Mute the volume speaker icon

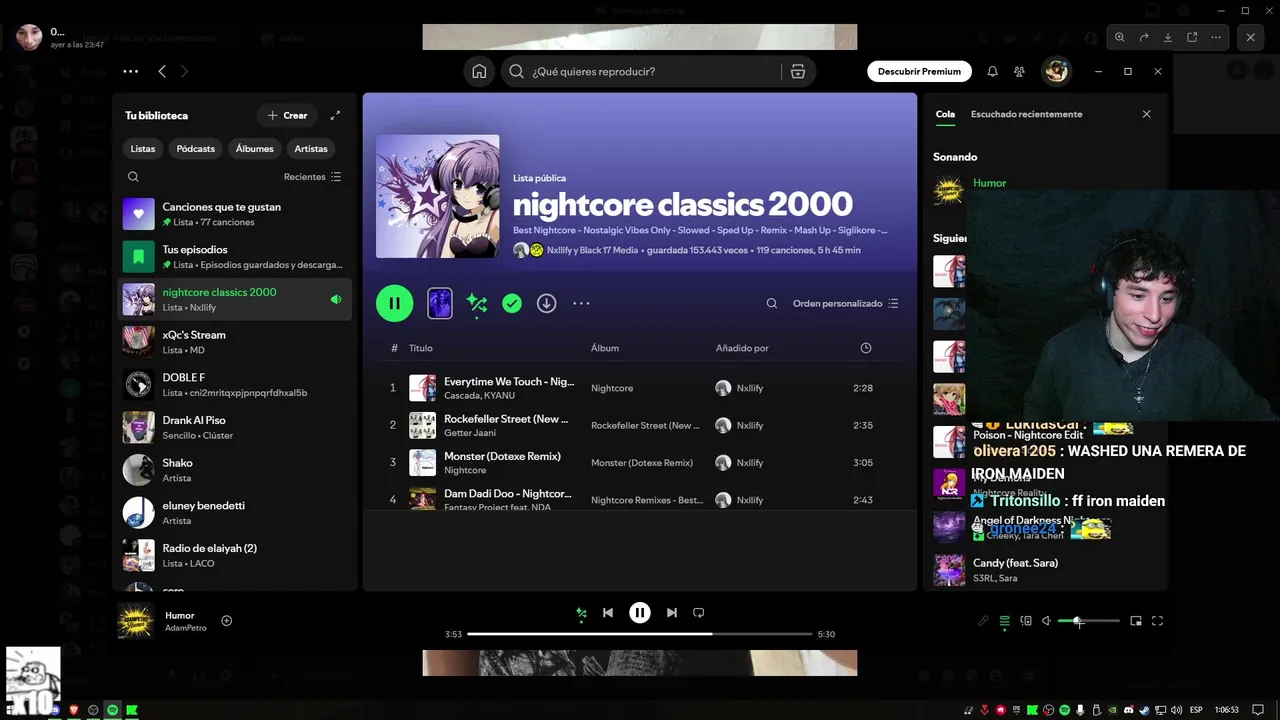(1046, 621)
